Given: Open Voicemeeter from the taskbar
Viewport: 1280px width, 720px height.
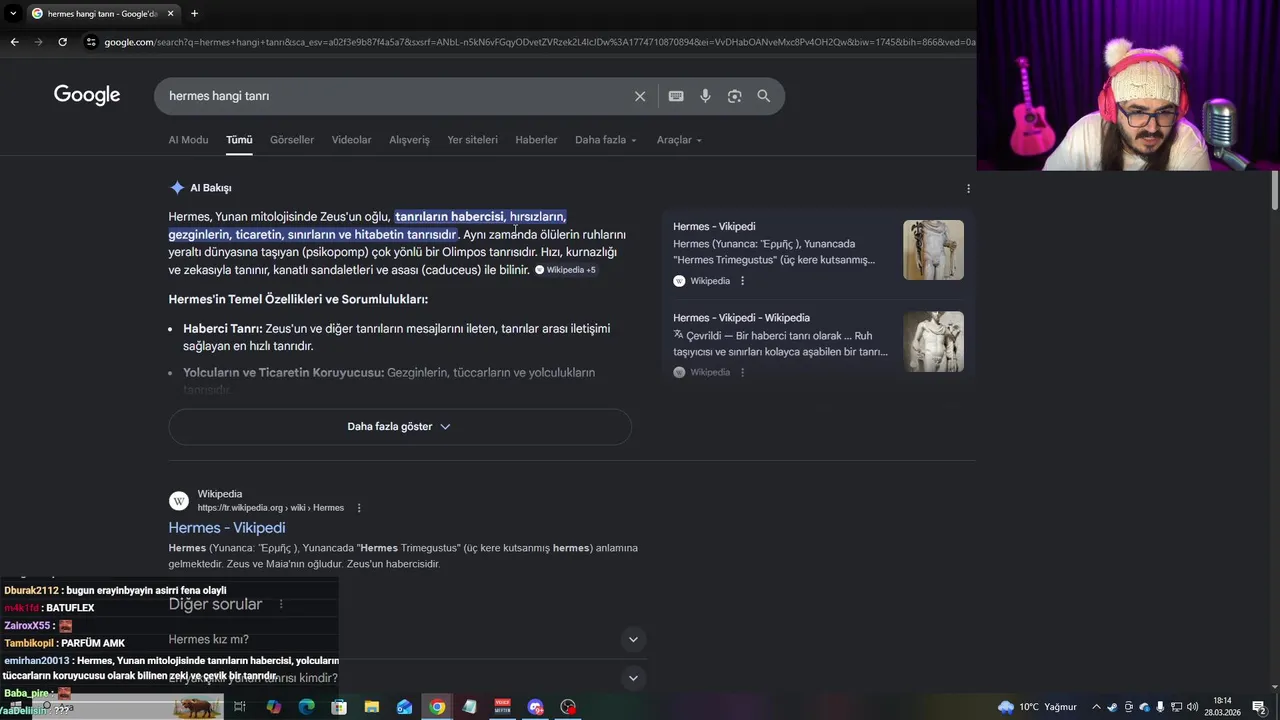Looking at the screenshot, I should (502, 707).
